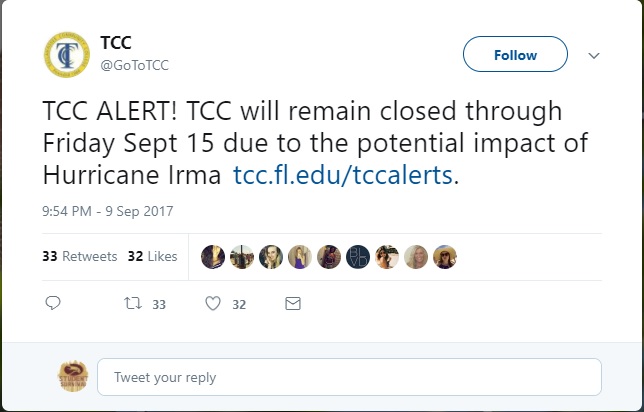Open the tcc.fl.edu/tccalerts link
Image resolution: width=644 pixels, height=412 pixels.
tap(343, 175)
